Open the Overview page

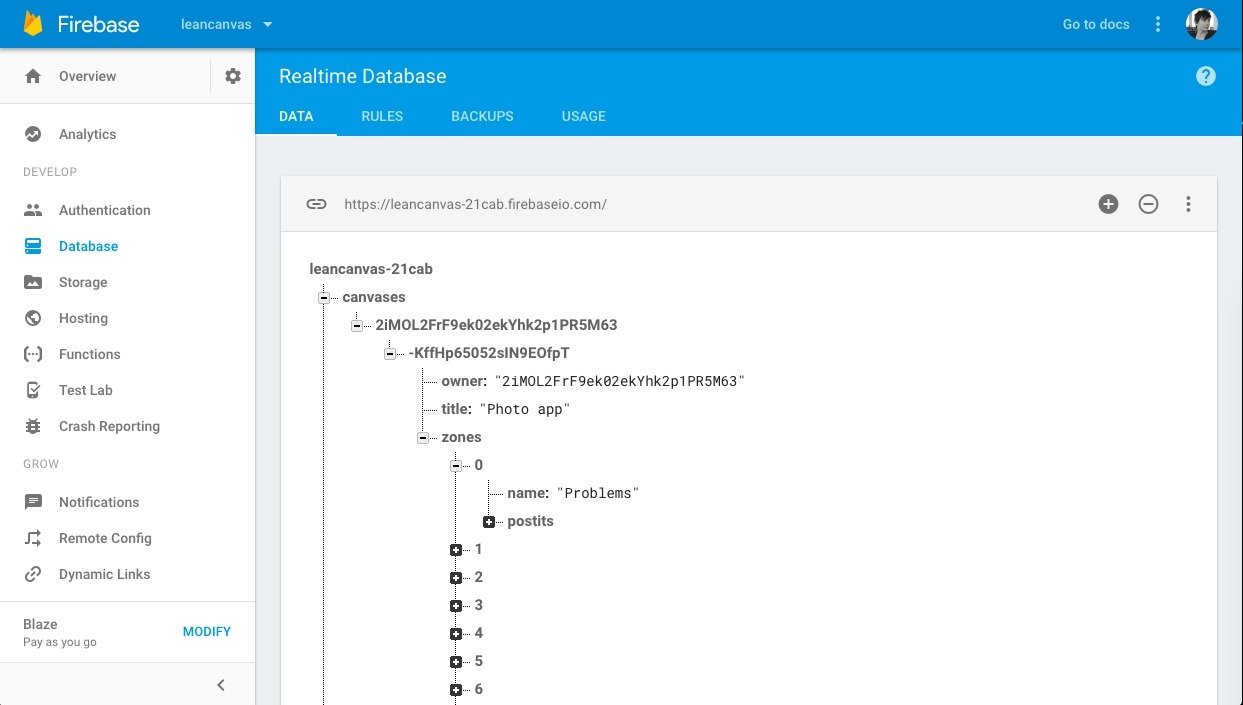tap(87, 76)
